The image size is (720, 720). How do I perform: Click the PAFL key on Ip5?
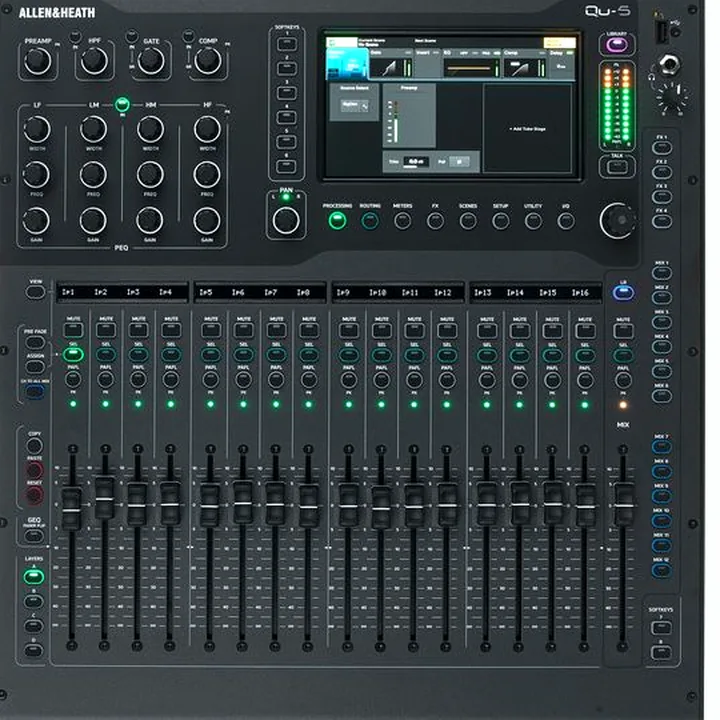211,380
